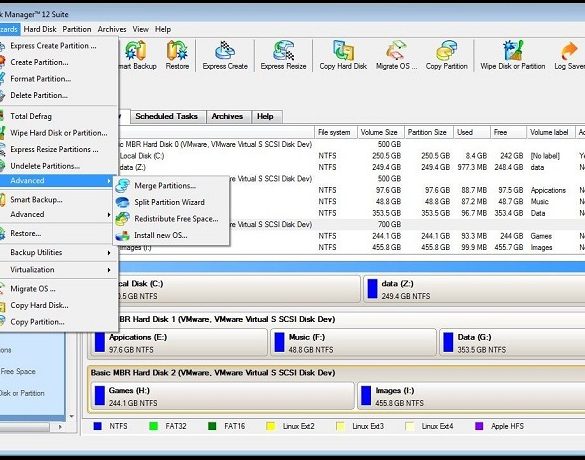Image resolution: width=585 pixels, height=460 pixels.
Task: Expand the highlighted Advanced submenu
Action: pyautogui.click(x=59, y=181)
